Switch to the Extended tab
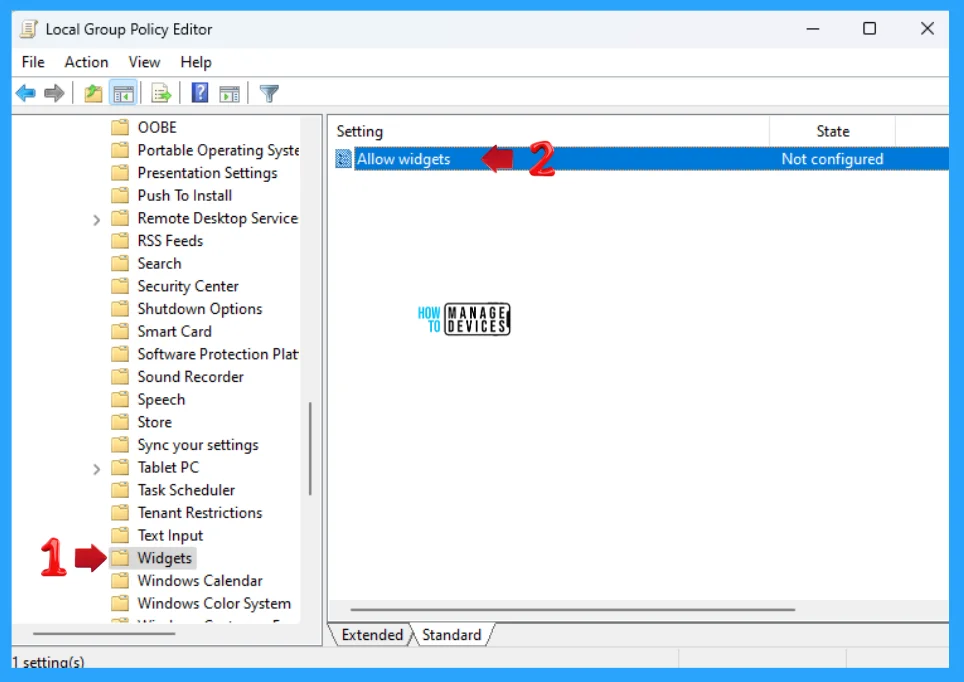This screenshot has width=964, height=682. pyautogui.click(x=372, y=635)
